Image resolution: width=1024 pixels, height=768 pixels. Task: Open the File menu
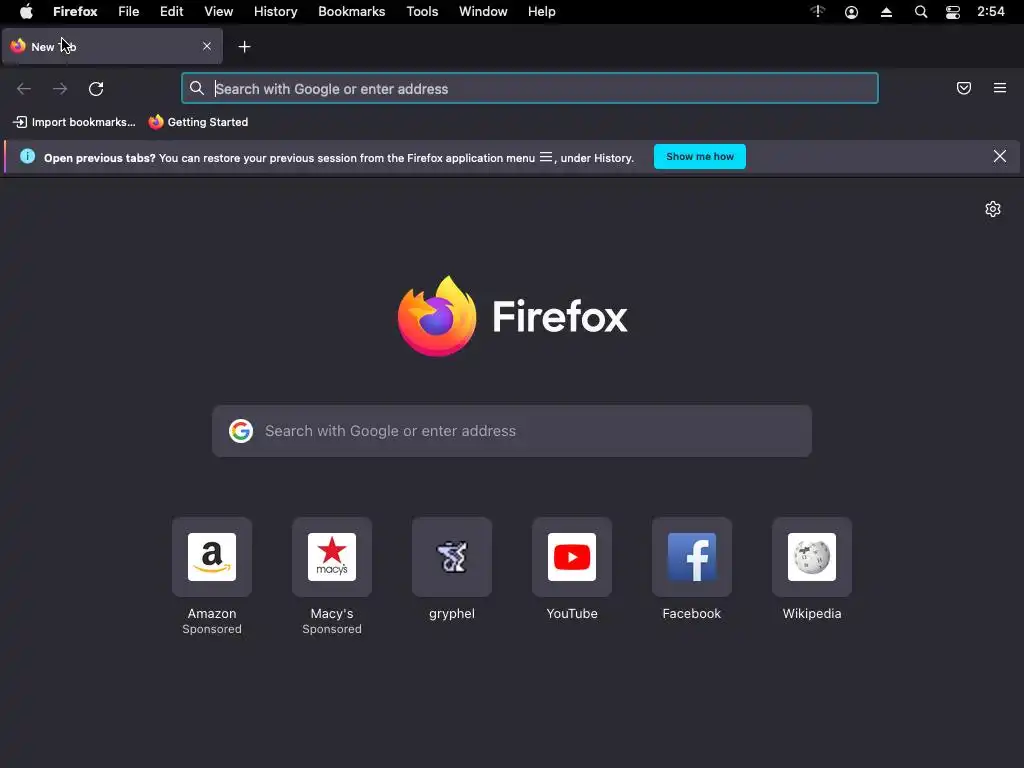[129, 12]
